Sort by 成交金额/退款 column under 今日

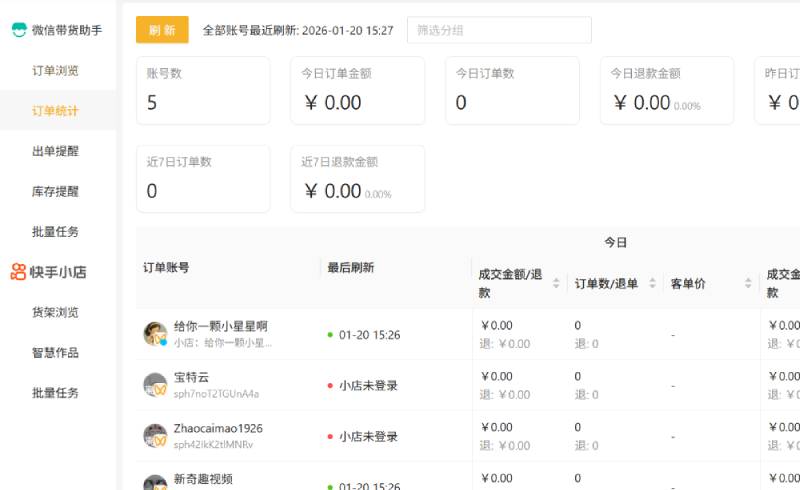[x=556, y=284]
